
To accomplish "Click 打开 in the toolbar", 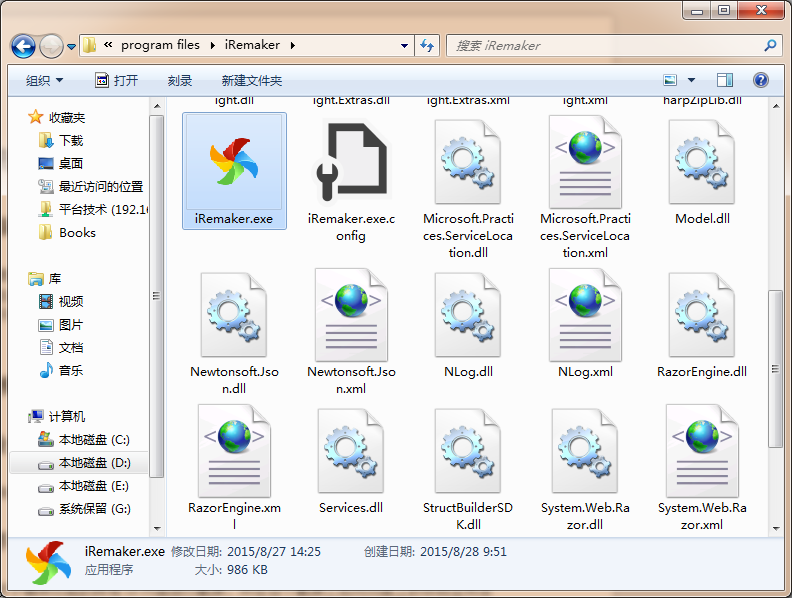I will [x=116, y=80].
